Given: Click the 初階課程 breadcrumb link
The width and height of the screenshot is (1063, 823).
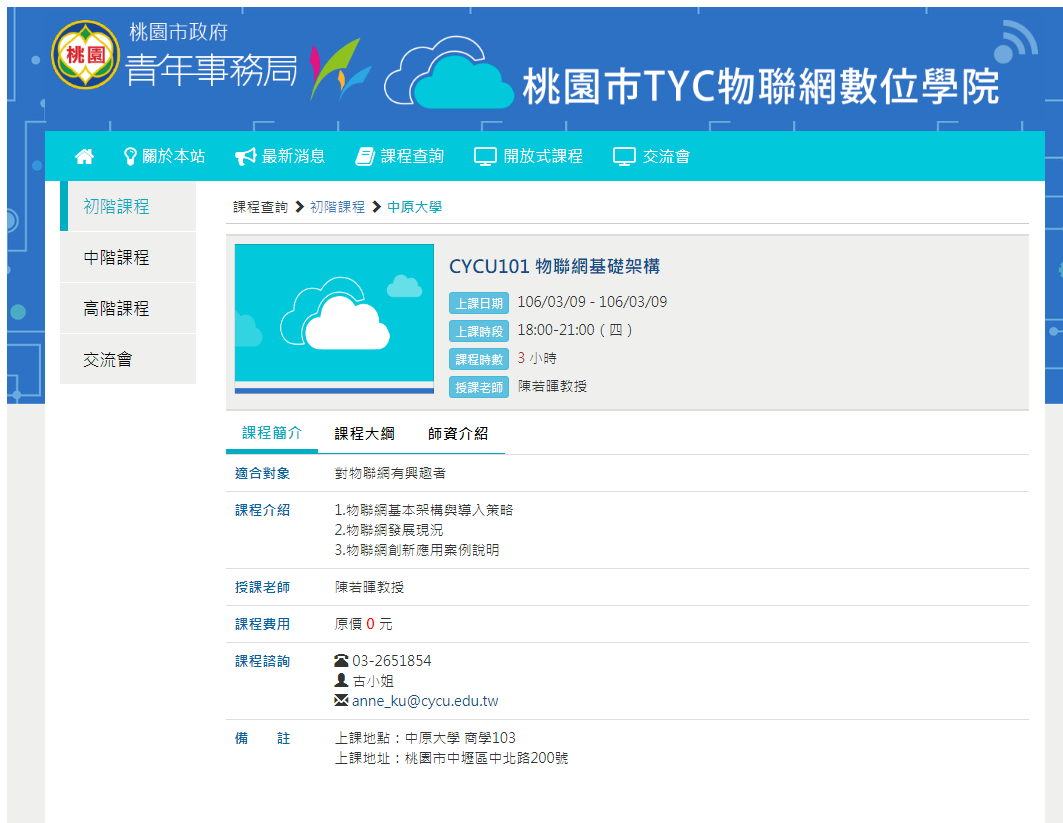Looking at the screenshot, I should [x=337, y=207].
